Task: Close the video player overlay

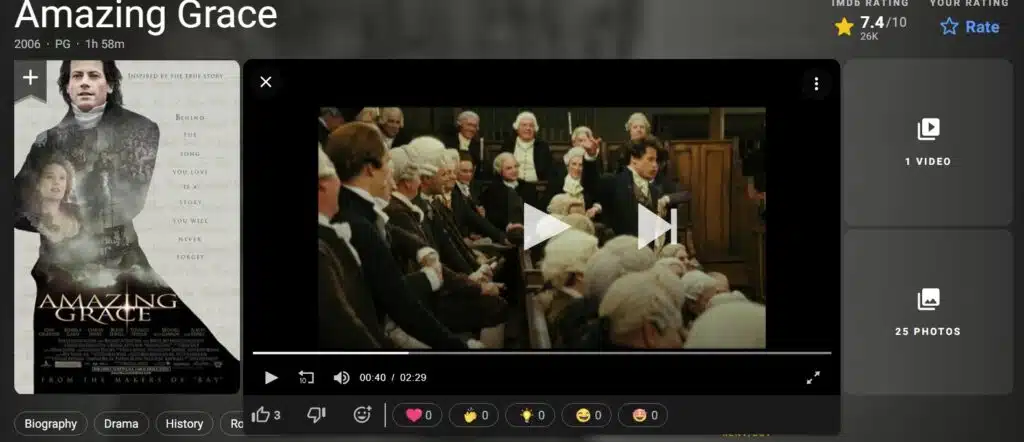Action: [266, 82]
